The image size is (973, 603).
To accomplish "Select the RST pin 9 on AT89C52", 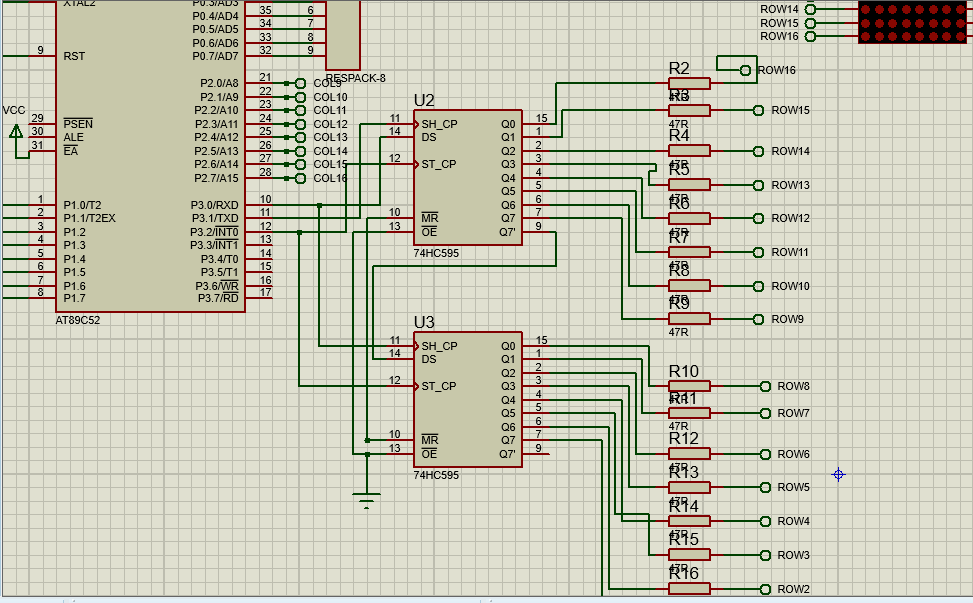I will tap(40, 56).
